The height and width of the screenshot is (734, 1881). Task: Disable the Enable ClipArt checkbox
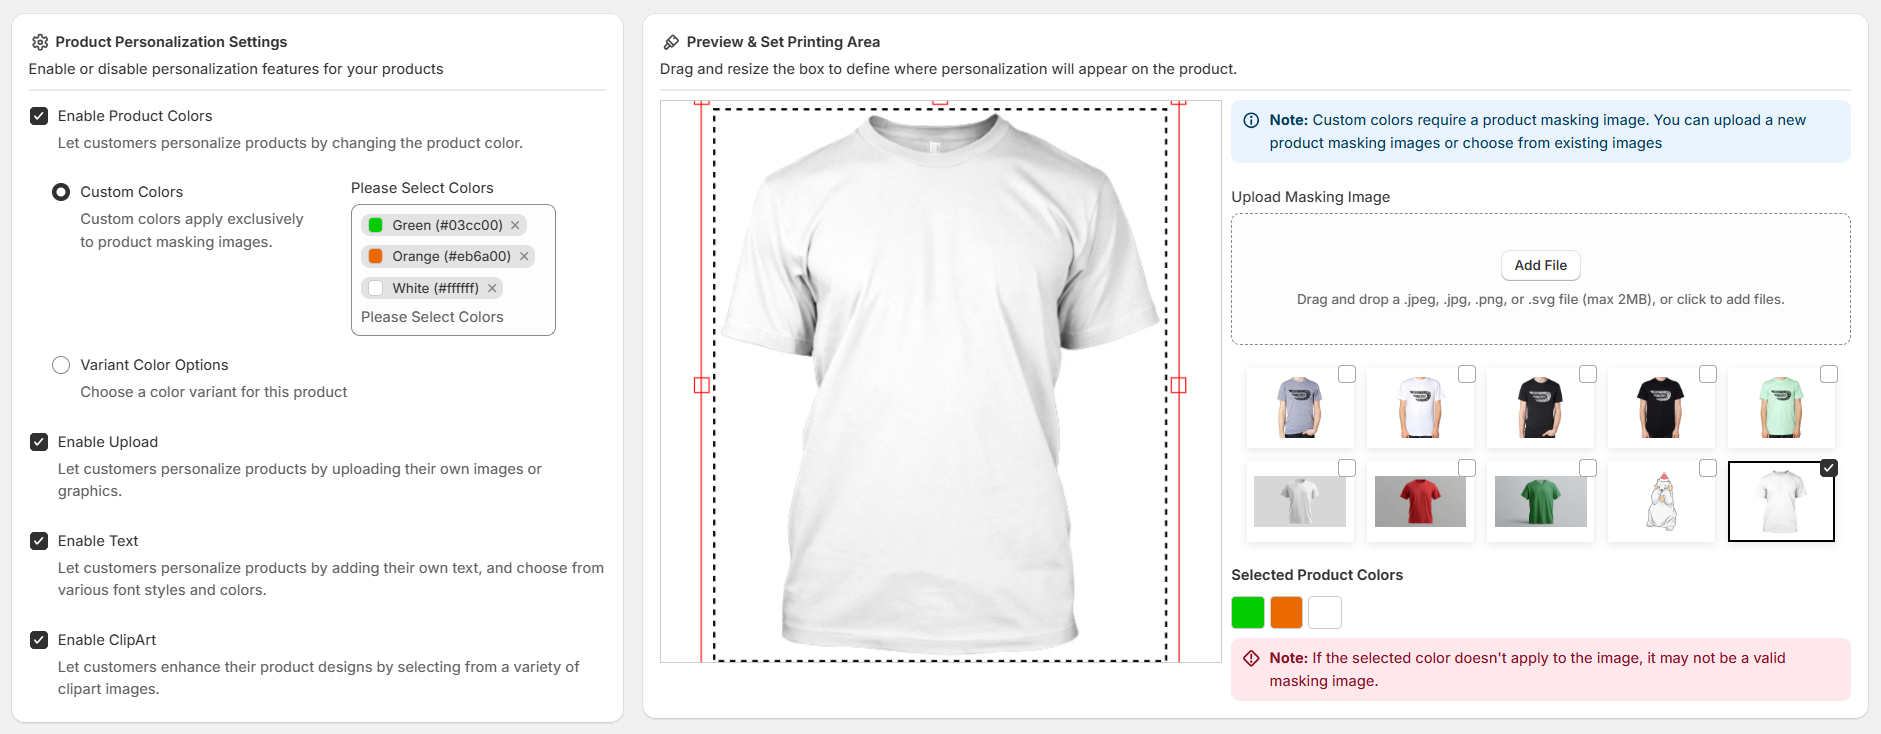tap(39, 640)
